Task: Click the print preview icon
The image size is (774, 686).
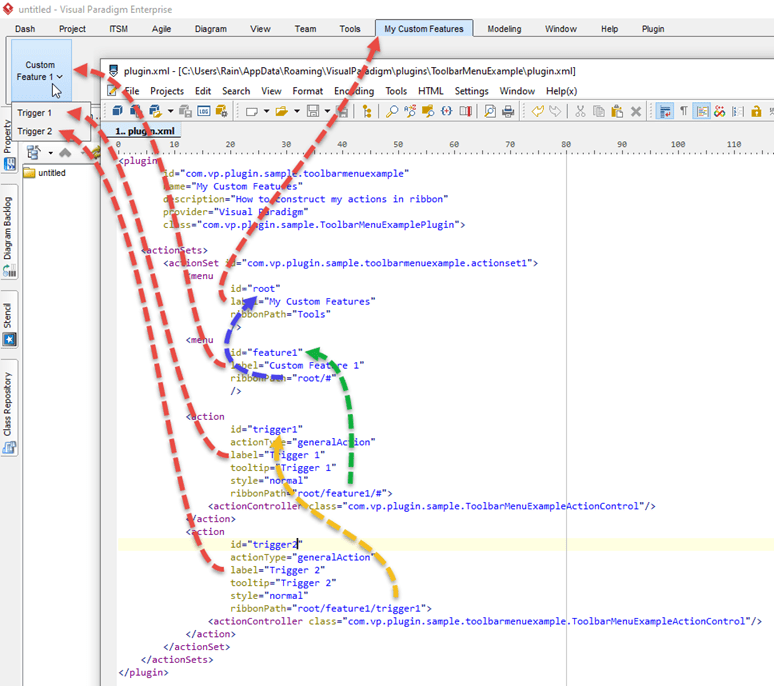Action: (x=490, y=111)
